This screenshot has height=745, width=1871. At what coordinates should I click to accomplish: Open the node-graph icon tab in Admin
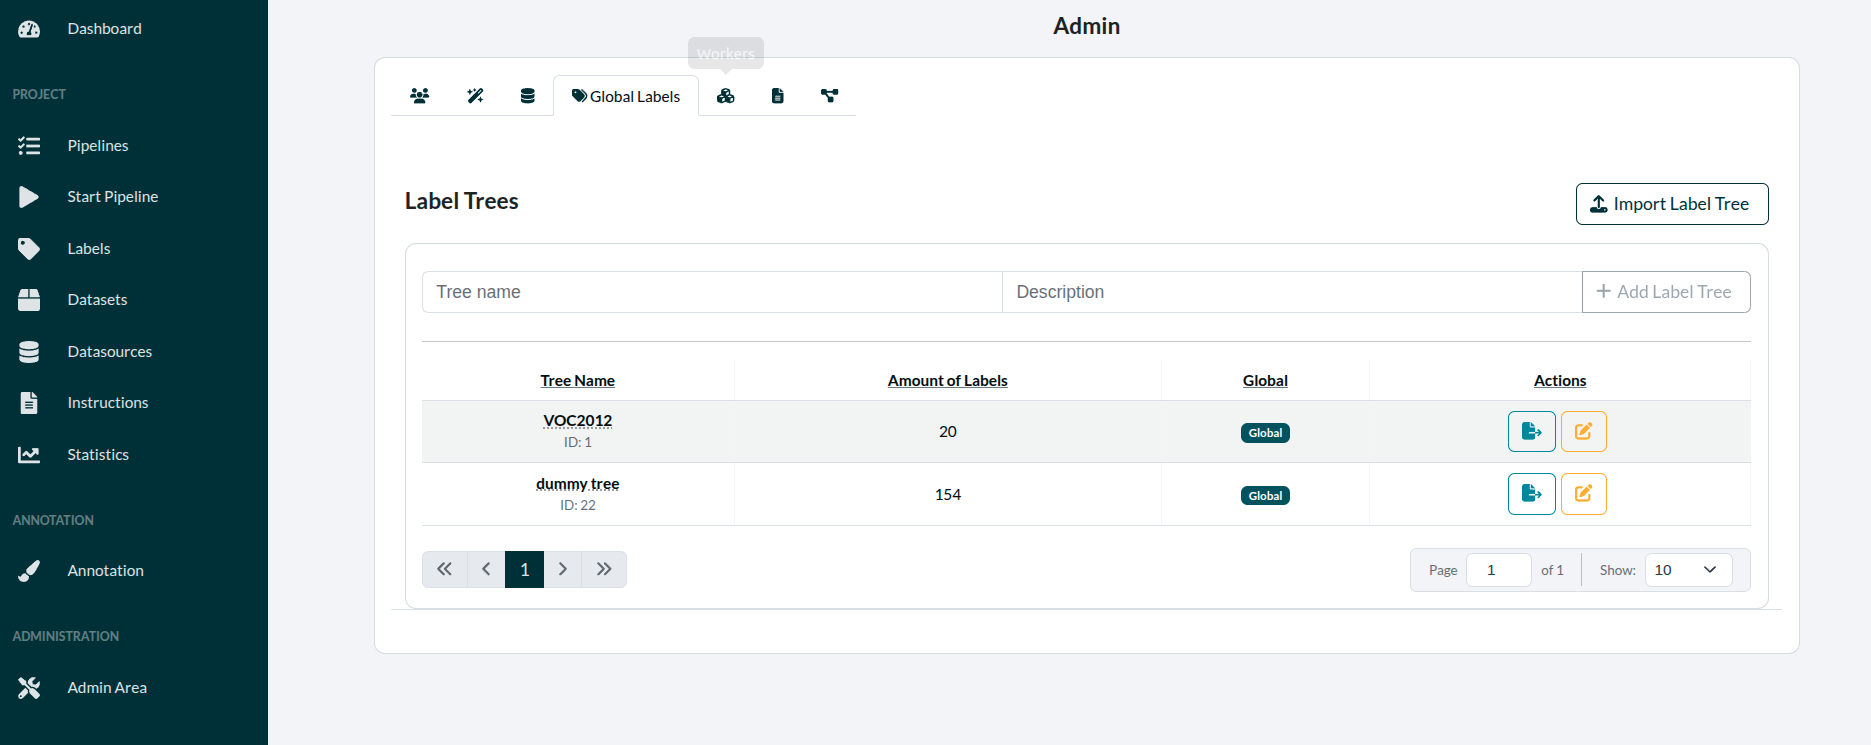click(830, 96)
